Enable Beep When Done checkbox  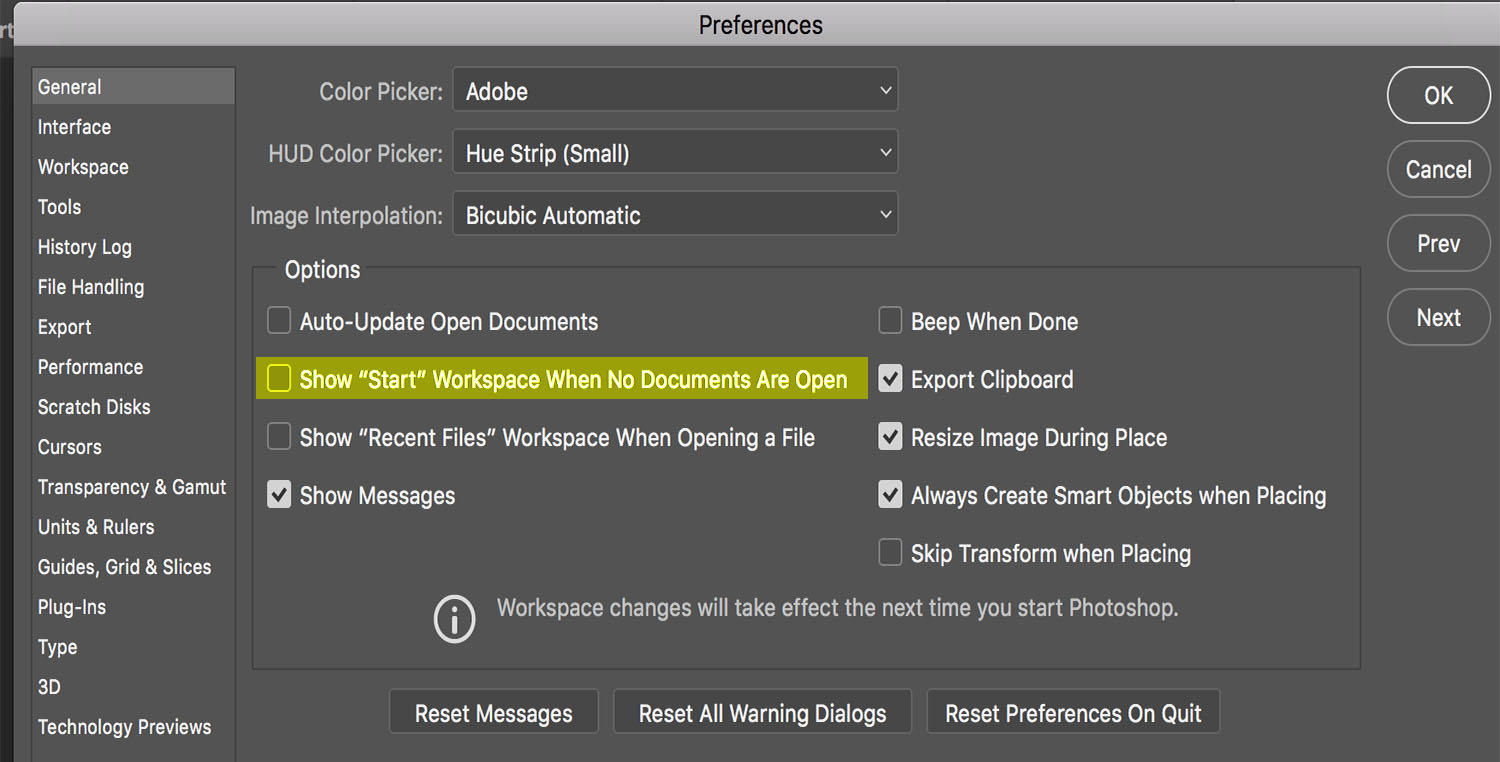coord(890,321)
